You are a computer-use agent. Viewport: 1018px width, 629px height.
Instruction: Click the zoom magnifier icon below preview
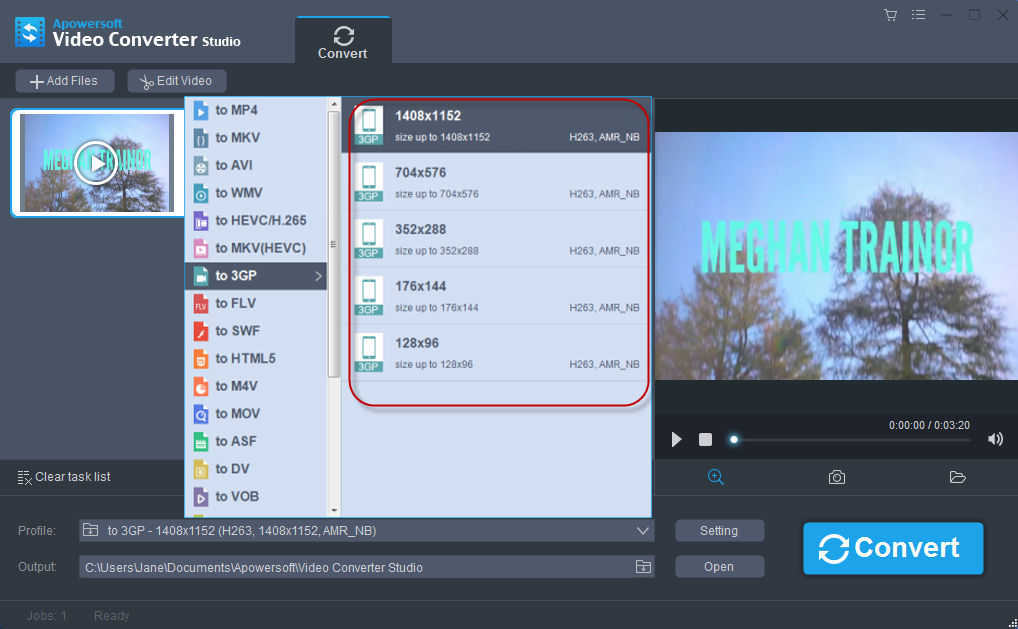coord(715,477)
